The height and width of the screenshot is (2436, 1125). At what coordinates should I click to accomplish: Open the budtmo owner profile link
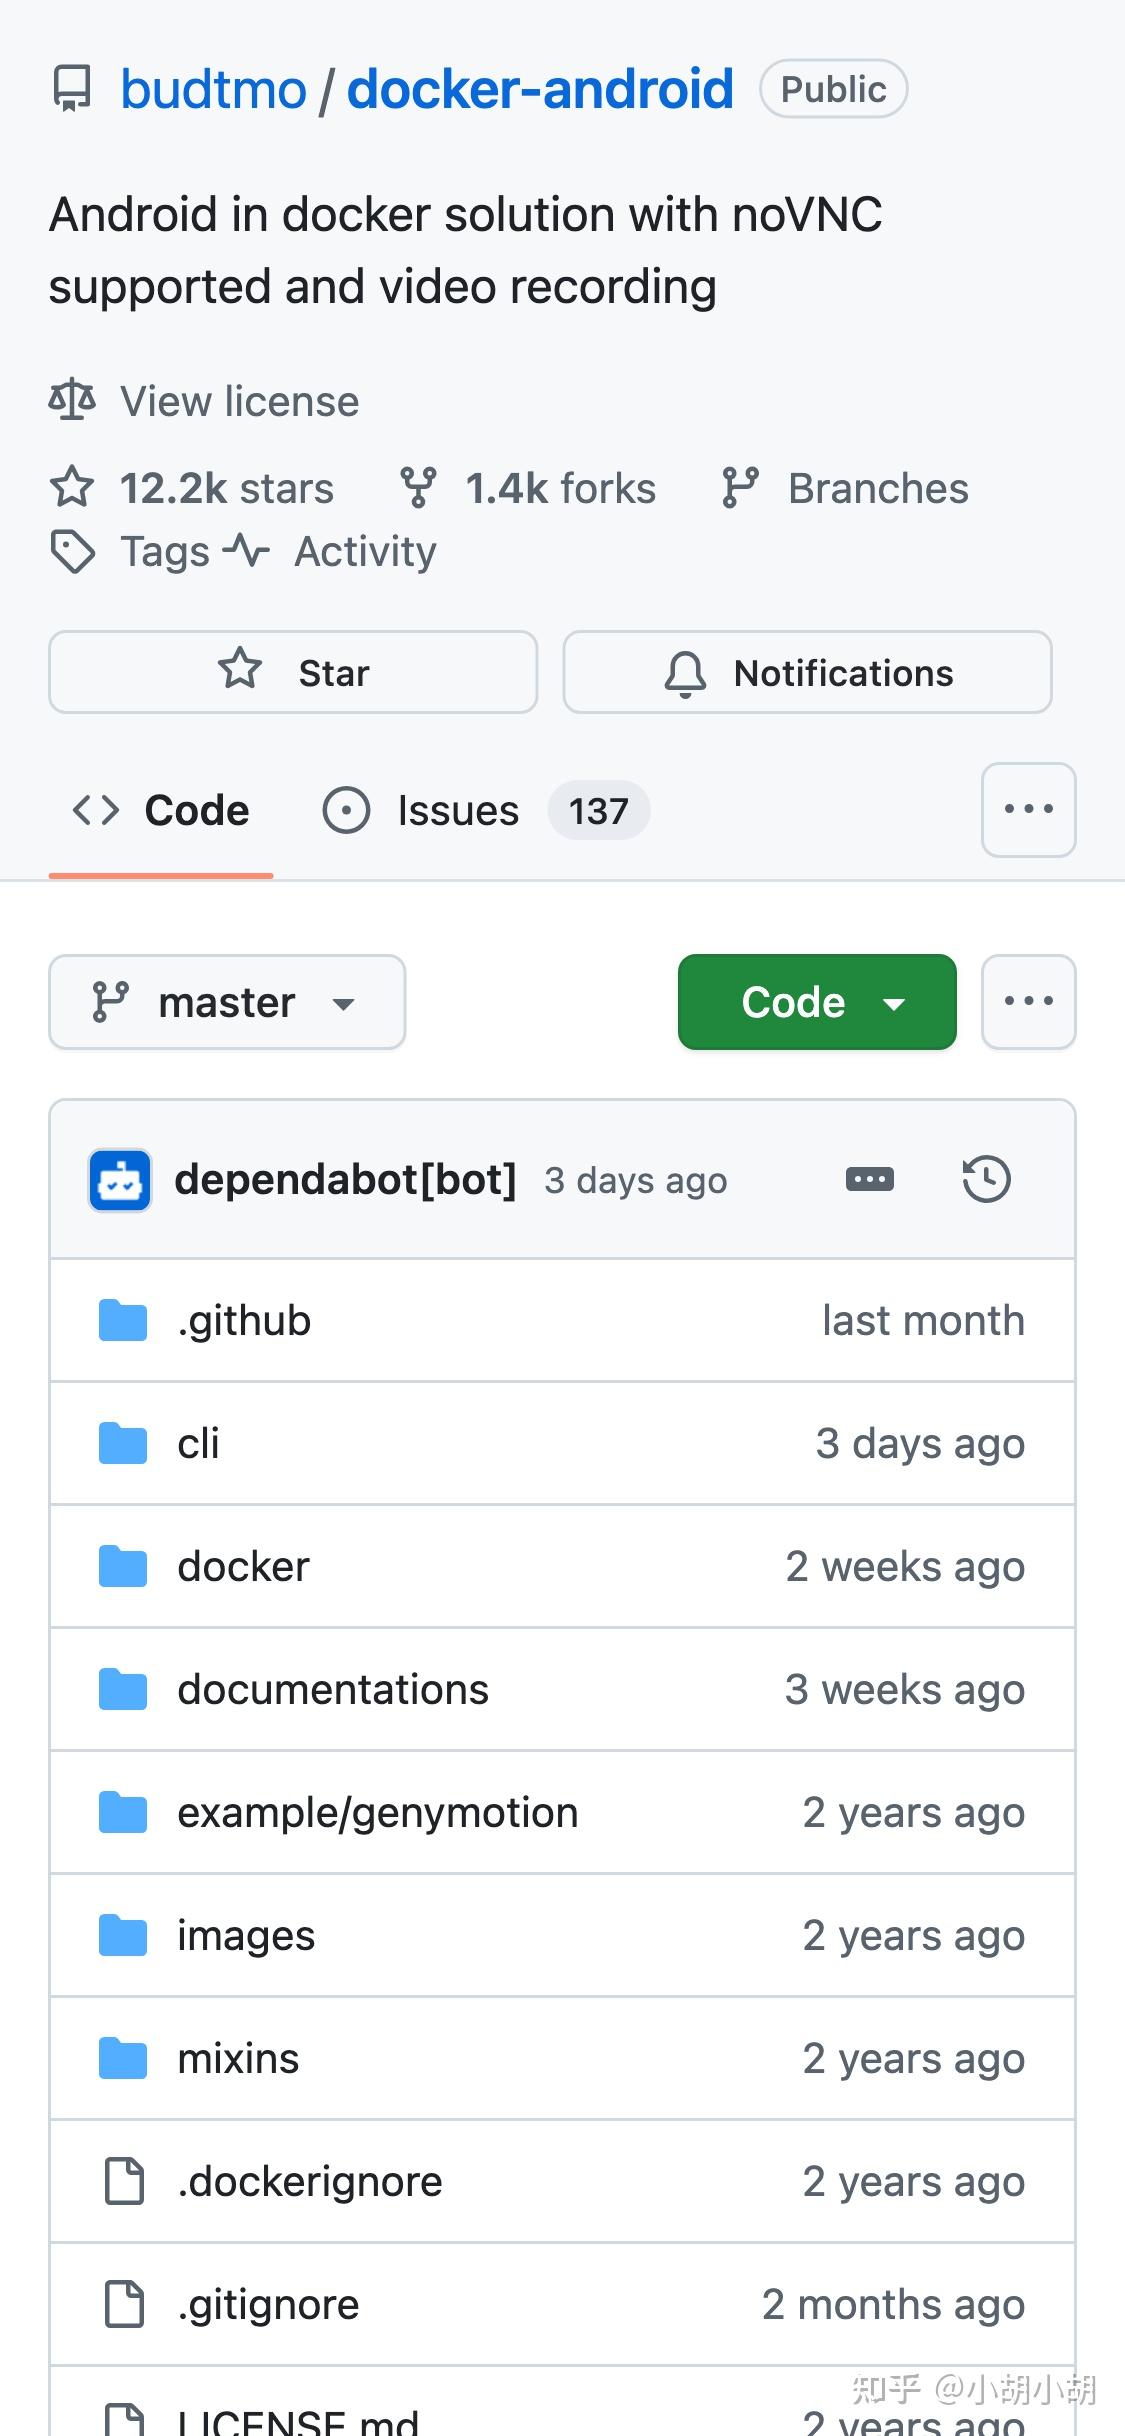[213, 89]
